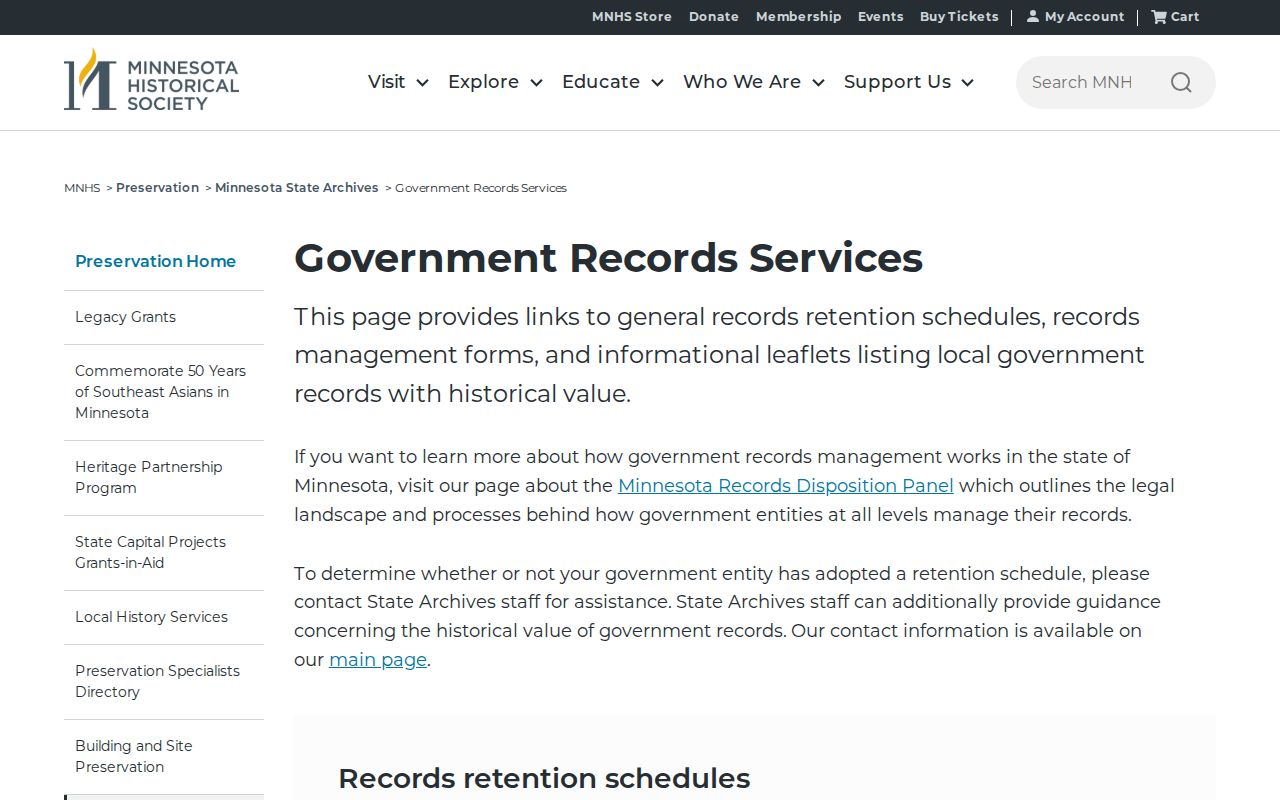
Task: Open Heritage Partnership Program sidebar link
Action: (149, 477)
